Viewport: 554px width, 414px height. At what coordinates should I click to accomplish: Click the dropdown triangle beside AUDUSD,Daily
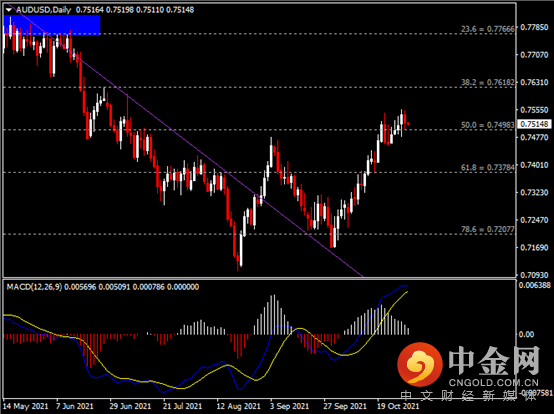8,10
